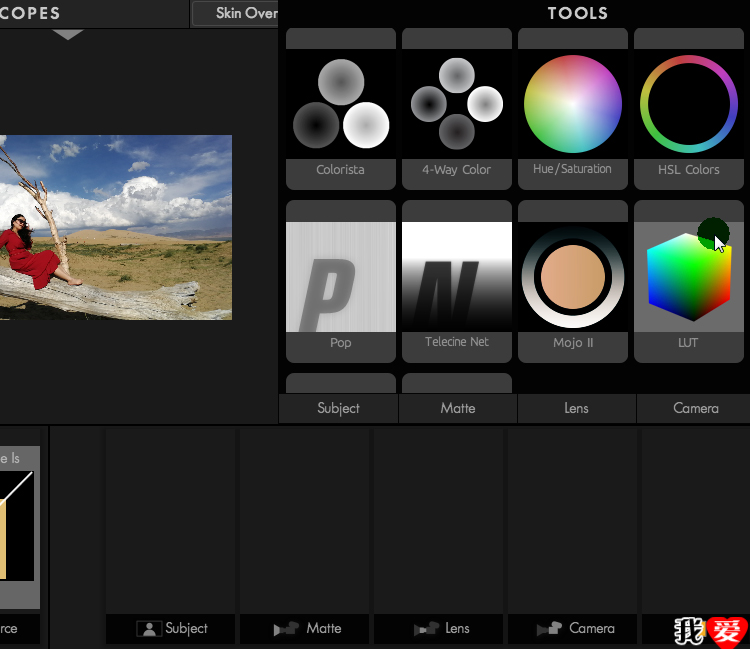750x649 pixels.
Task: Select the LUT color cube tool
Action: point(689,281)
